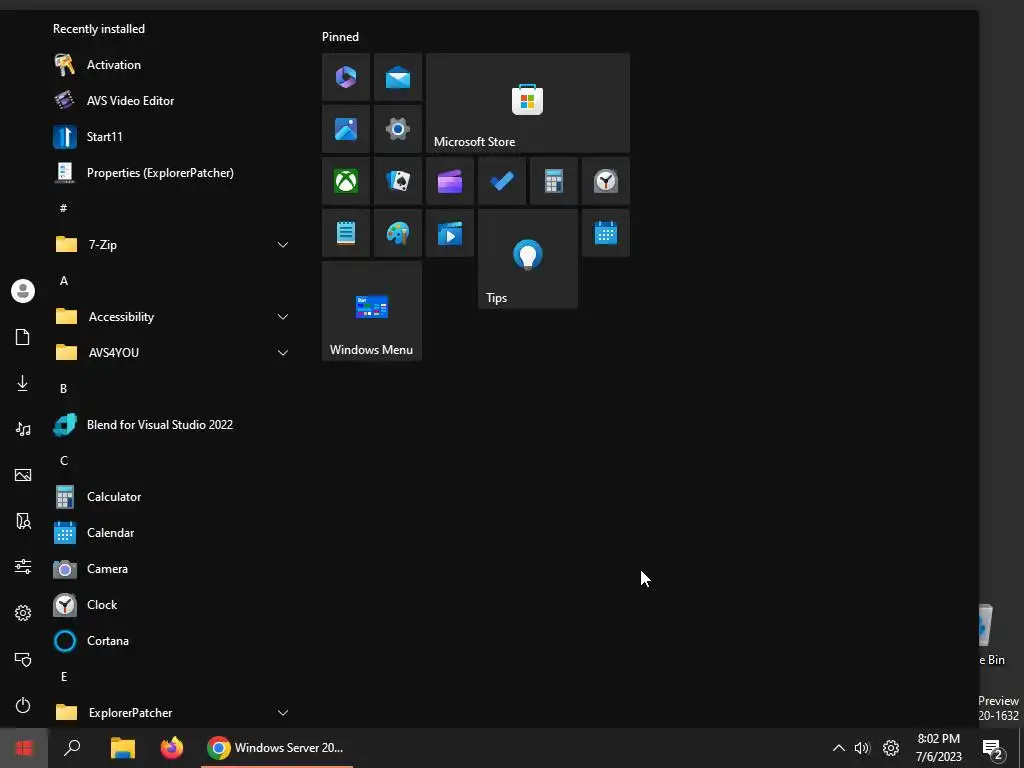
Task: Open Music from the Start sidebar
Action: point(23,429)
